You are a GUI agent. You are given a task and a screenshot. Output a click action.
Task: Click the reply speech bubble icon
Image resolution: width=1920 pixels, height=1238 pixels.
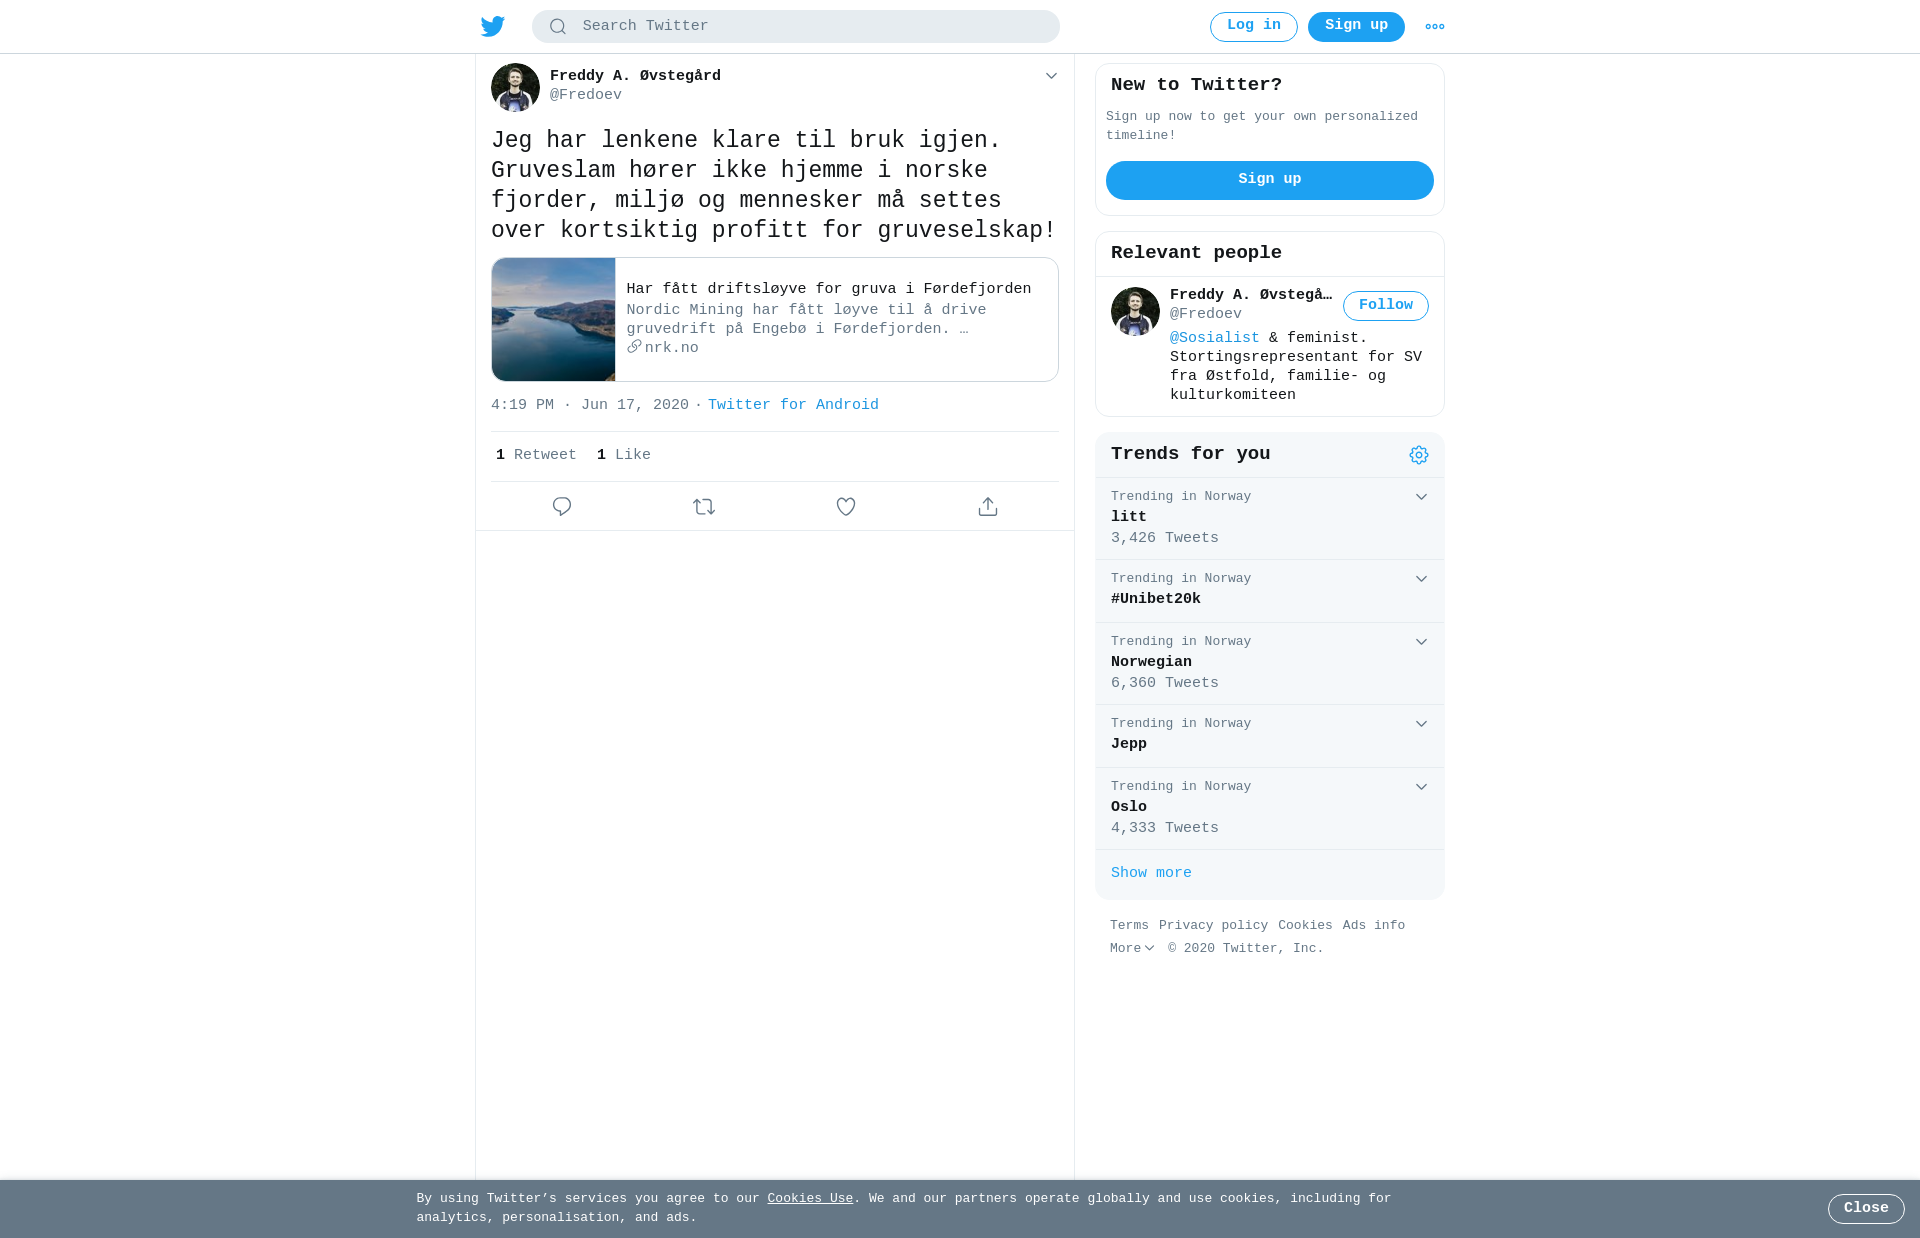(562, 507)
